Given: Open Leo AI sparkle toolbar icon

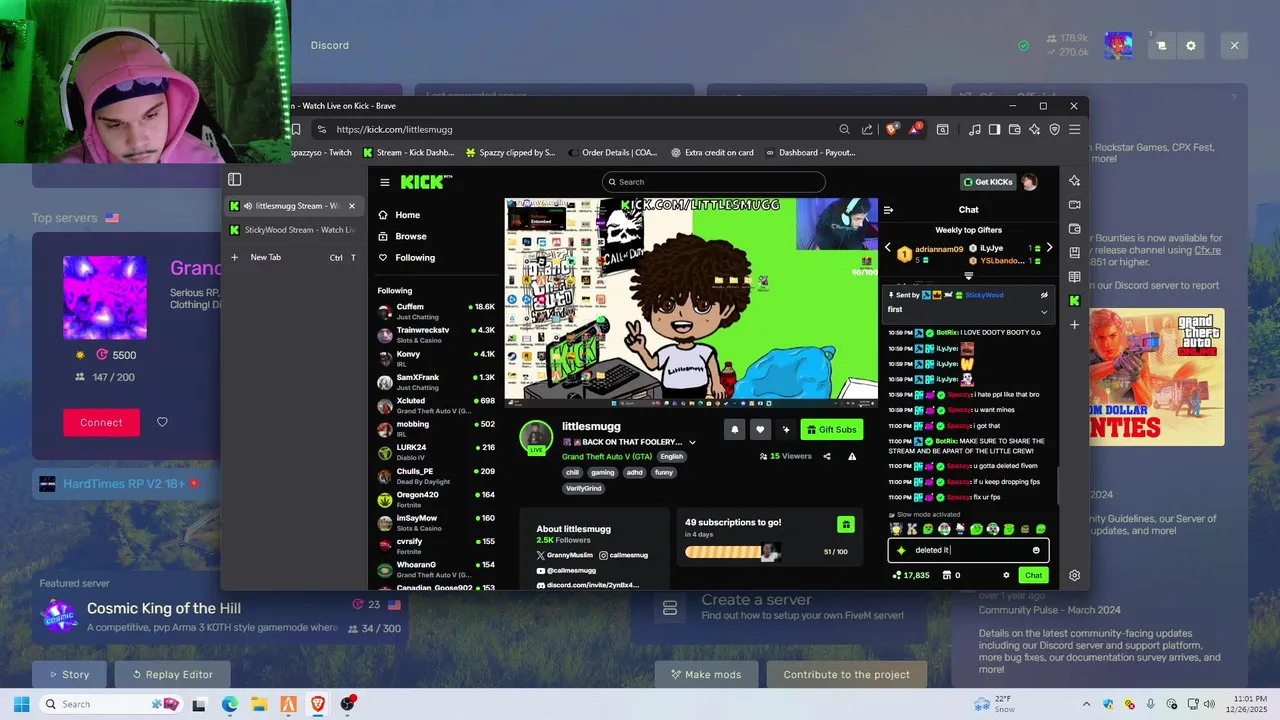Looking at the screenshot, I should tap(1034, 129).
